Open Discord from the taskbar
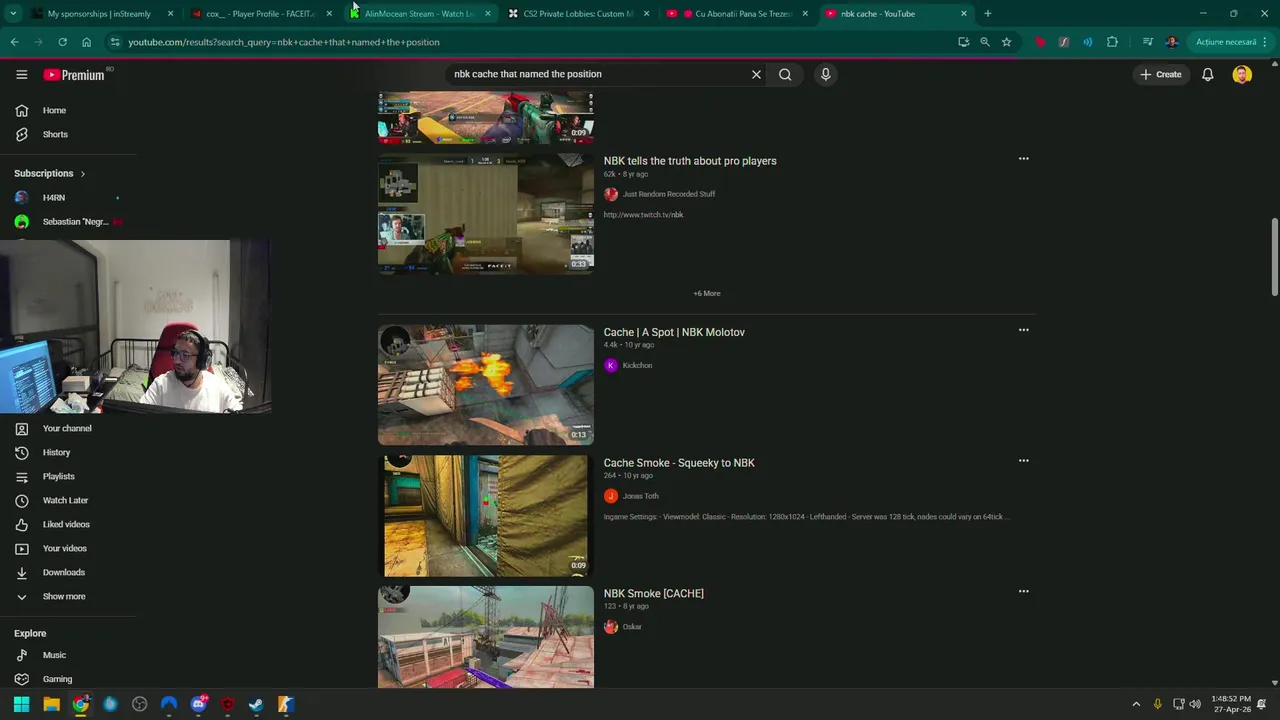This screenshot has width=1280, height=720. (198, 704)
